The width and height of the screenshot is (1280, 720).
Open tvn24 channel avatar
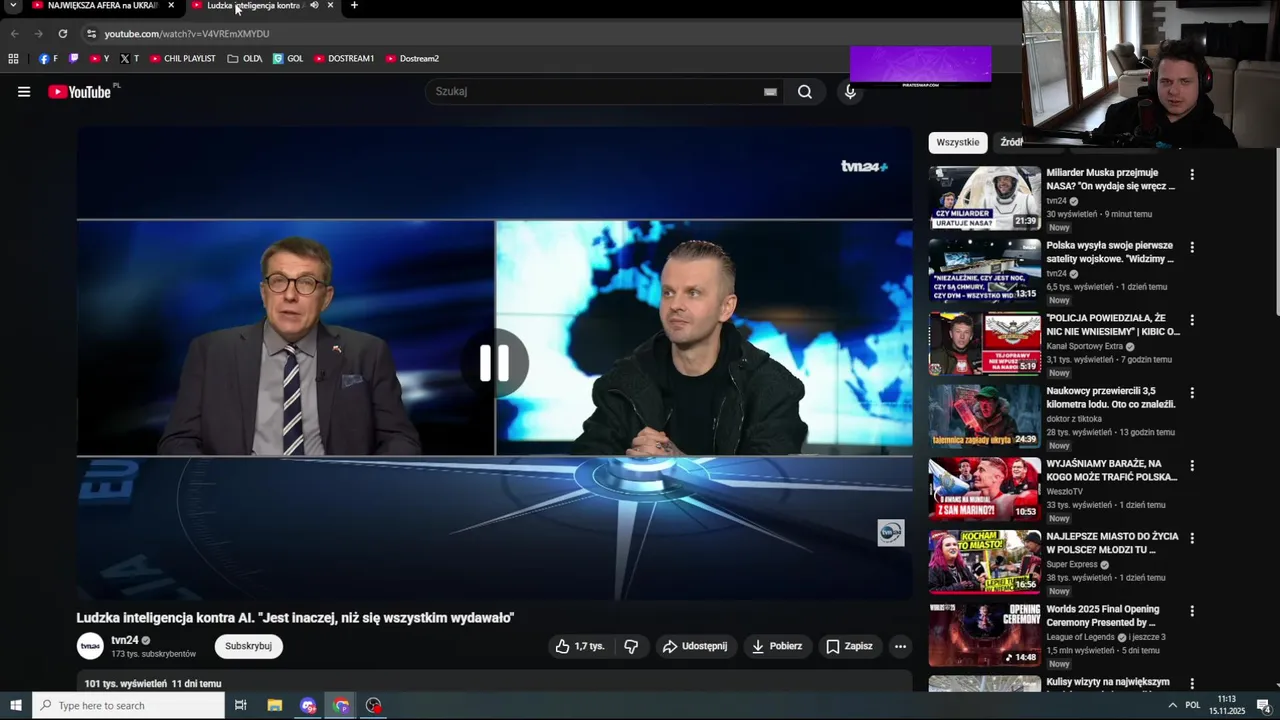[x=90, y=646]
